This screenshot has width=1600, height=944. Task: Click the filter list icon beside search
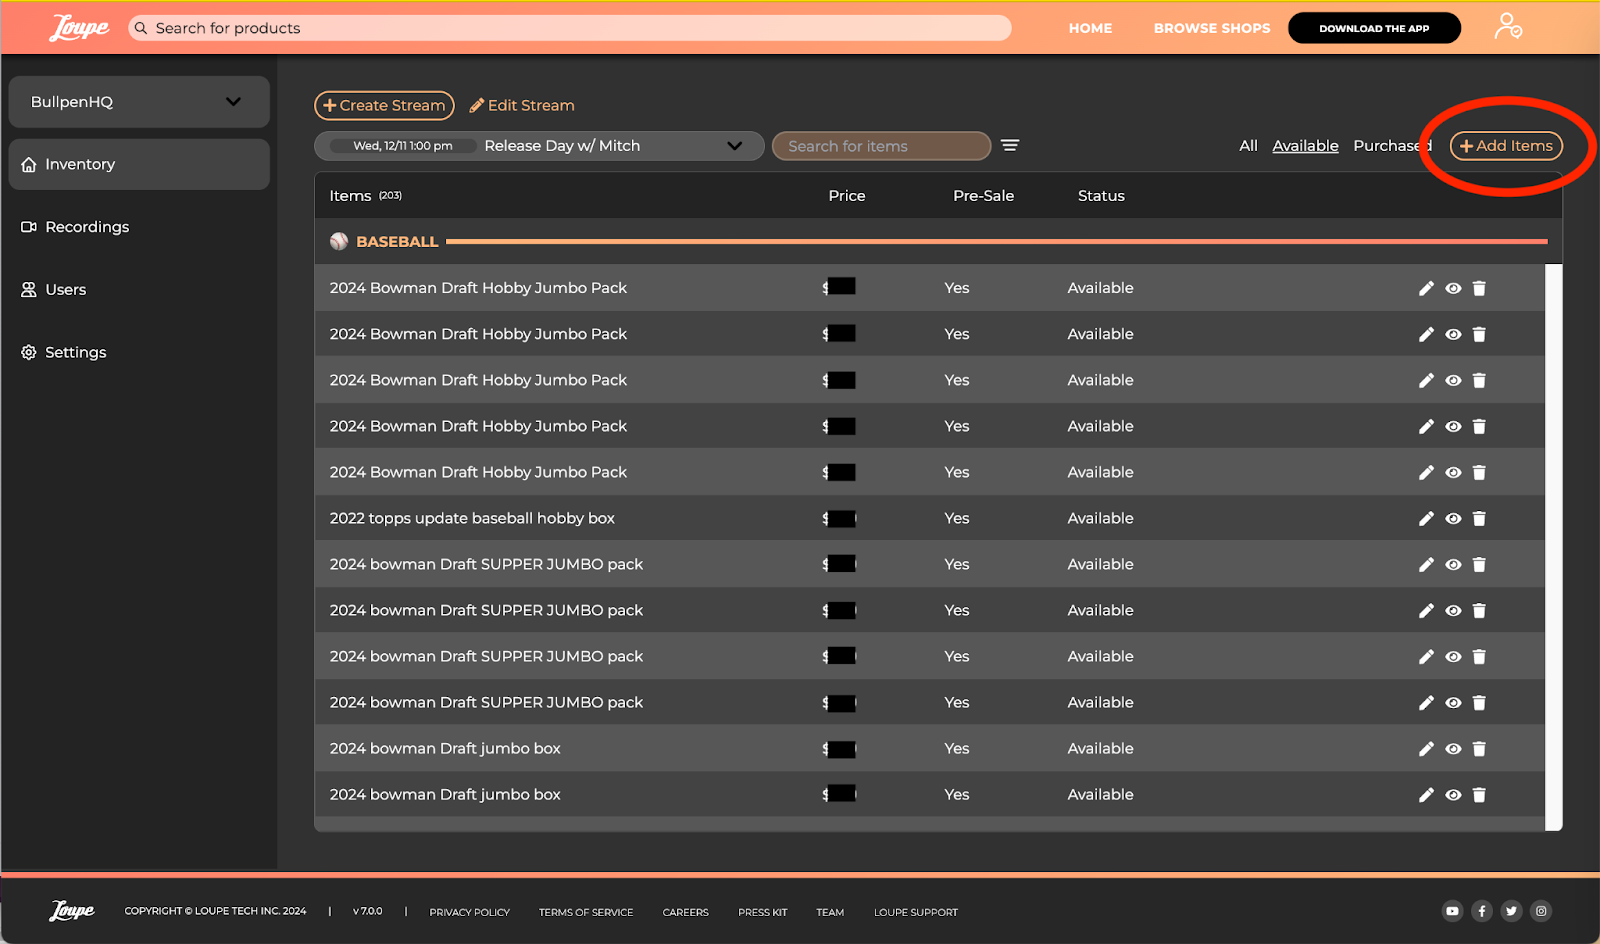[x=1010, y=146]
